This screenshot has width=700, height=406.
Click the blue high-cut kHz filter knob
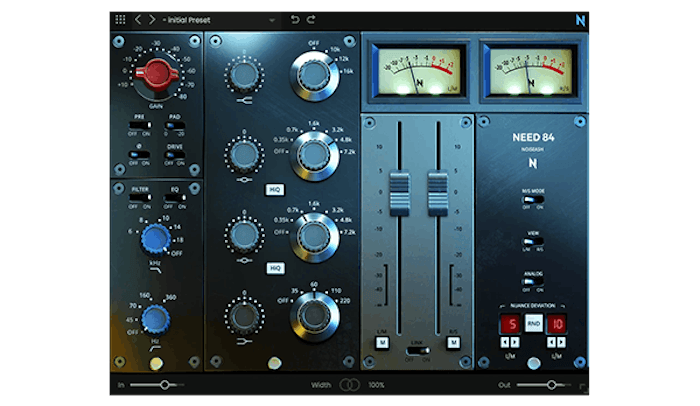coord(154,236)
